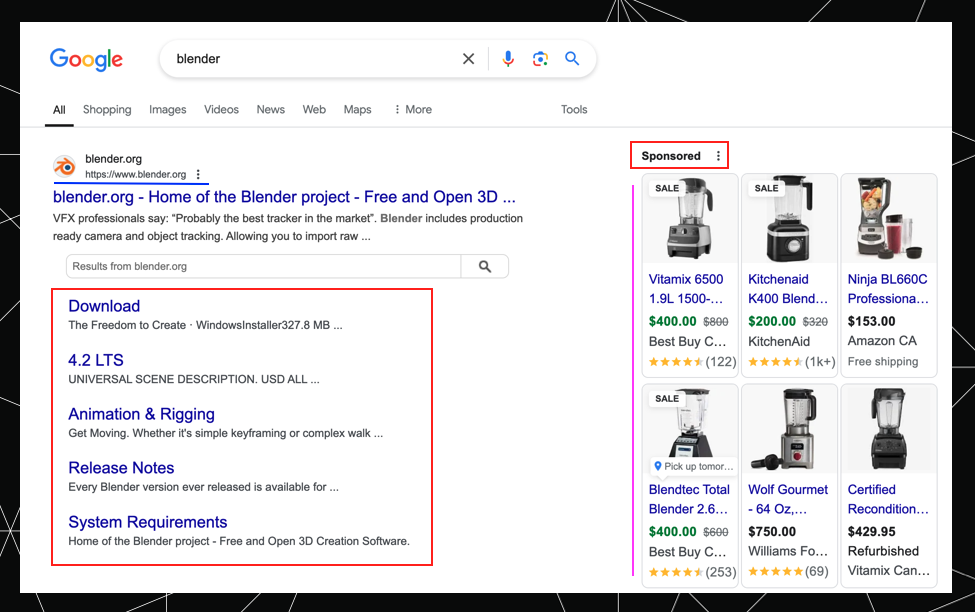Image resolution: width=975 pixels, height=612 pixels.
Task: Switch to the Images tab
Action: tap(167, 110)
